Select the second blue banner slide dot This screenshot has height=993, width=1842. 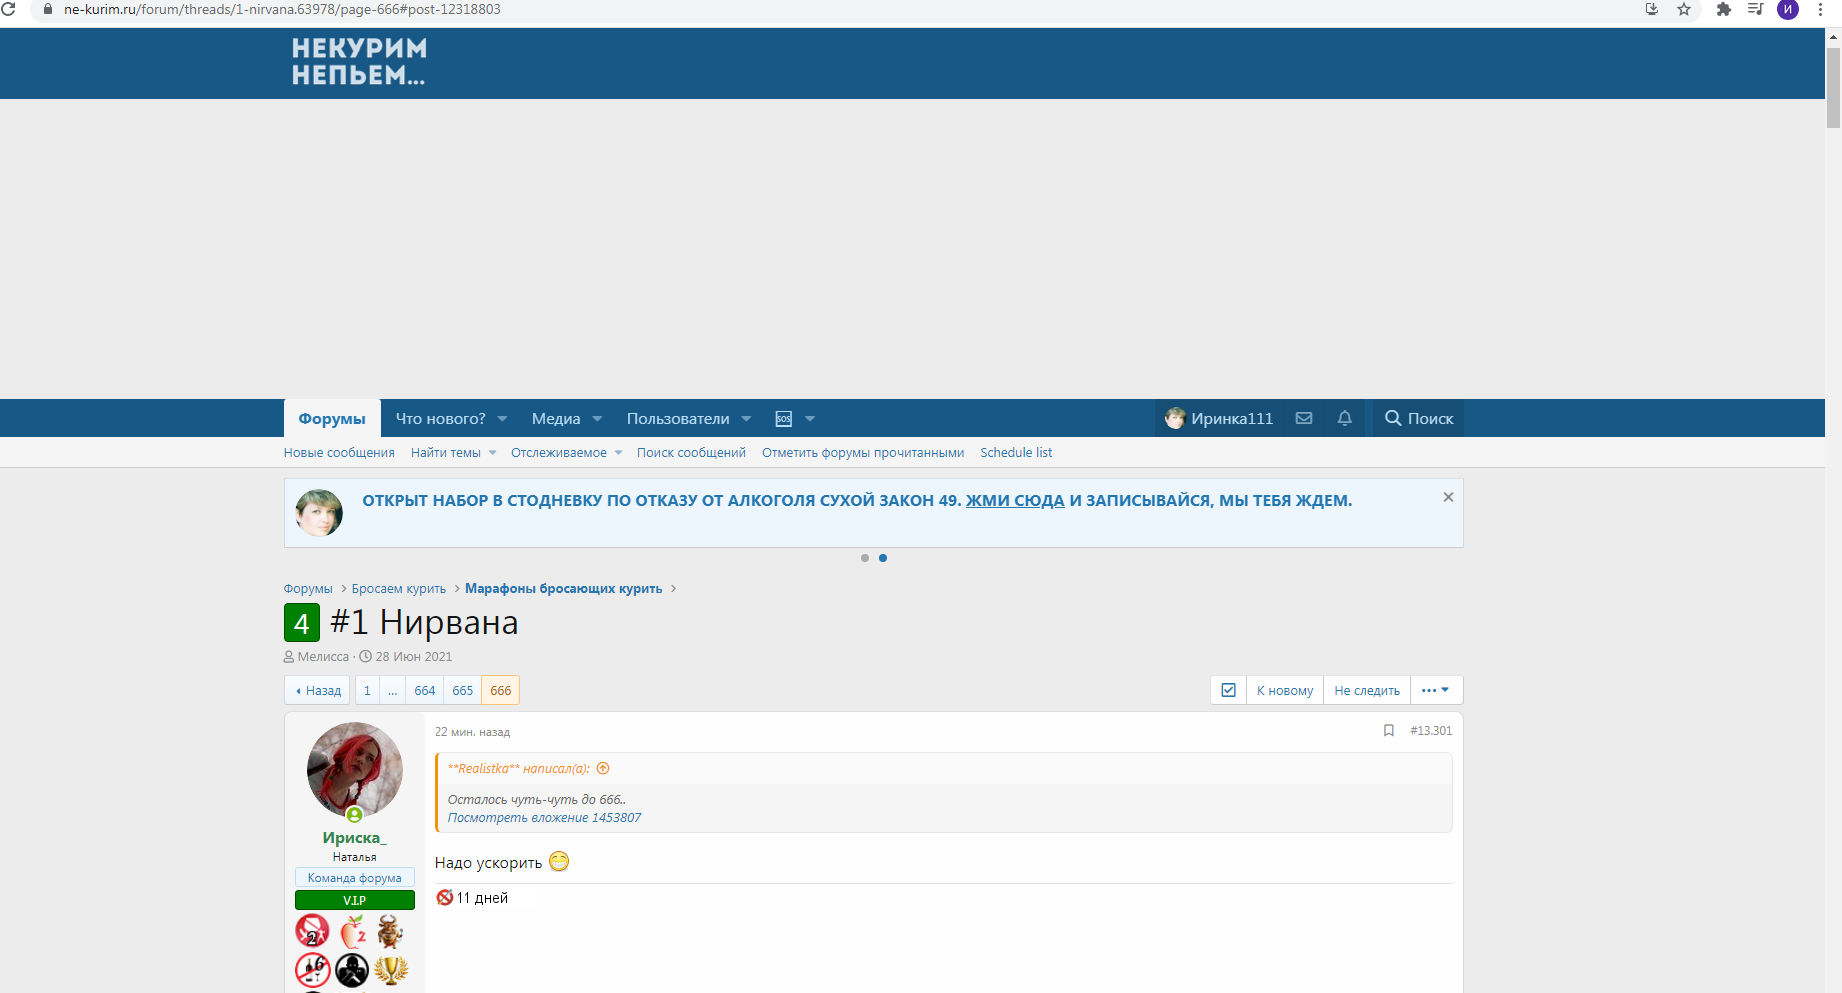coord(883,558)
